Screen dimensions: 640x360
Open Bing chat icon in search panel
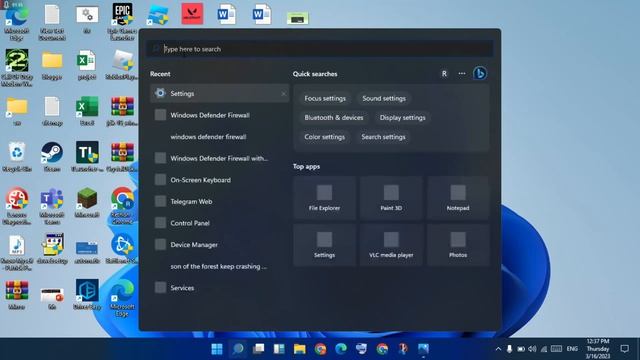click(480, 73)
